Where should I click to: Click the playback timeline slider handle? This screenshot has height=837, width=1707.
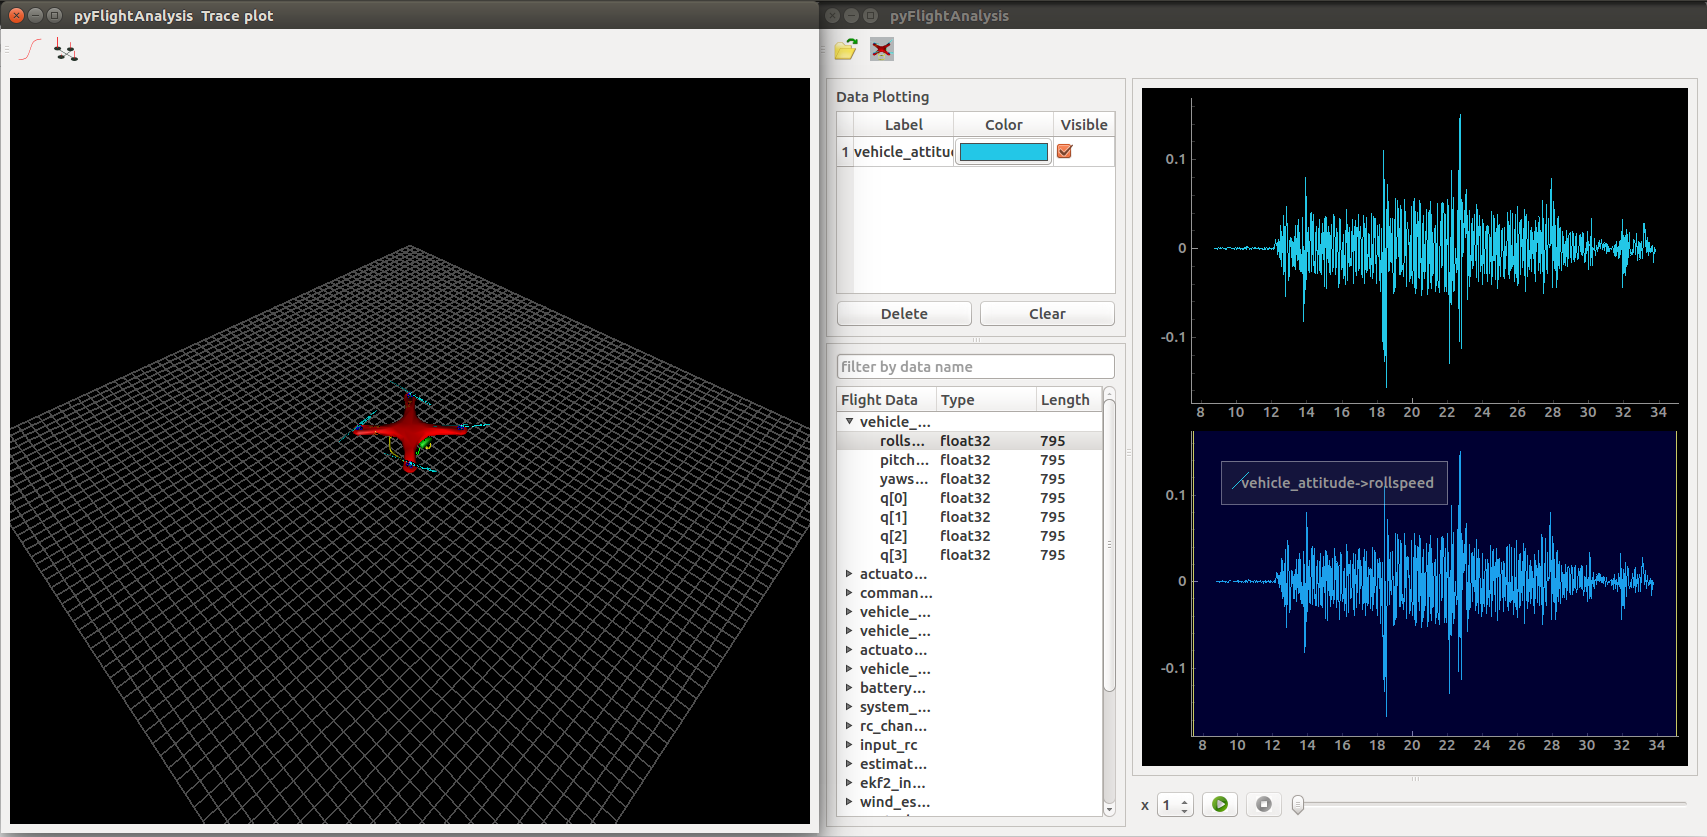[1298, 804]
